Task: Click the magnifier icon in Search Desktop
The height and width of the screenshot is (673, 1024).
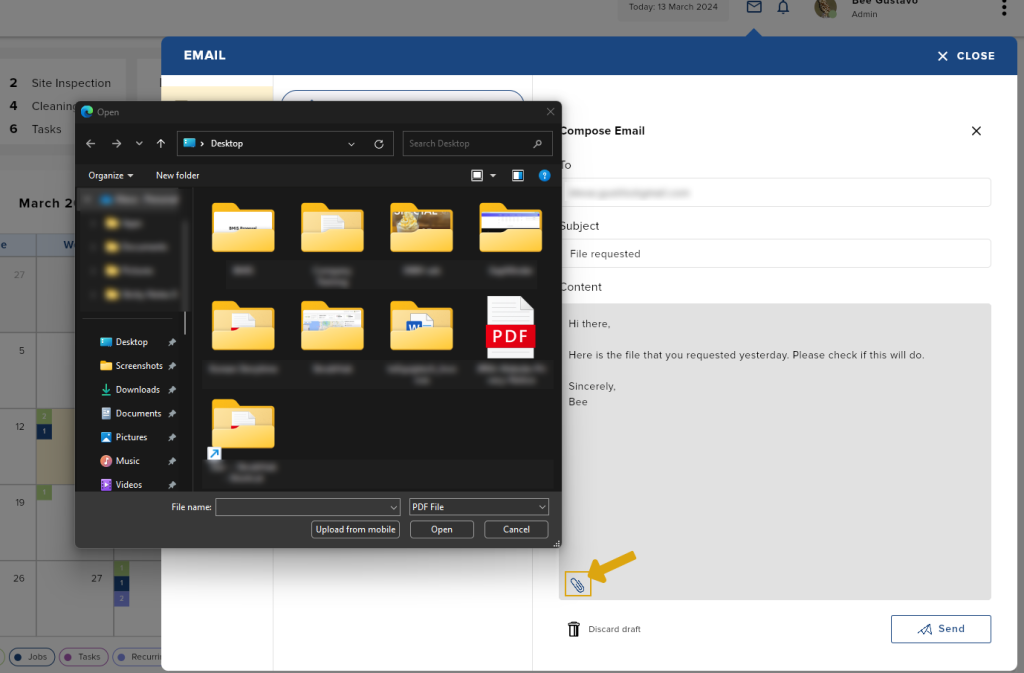Action: tap(537, 144)
